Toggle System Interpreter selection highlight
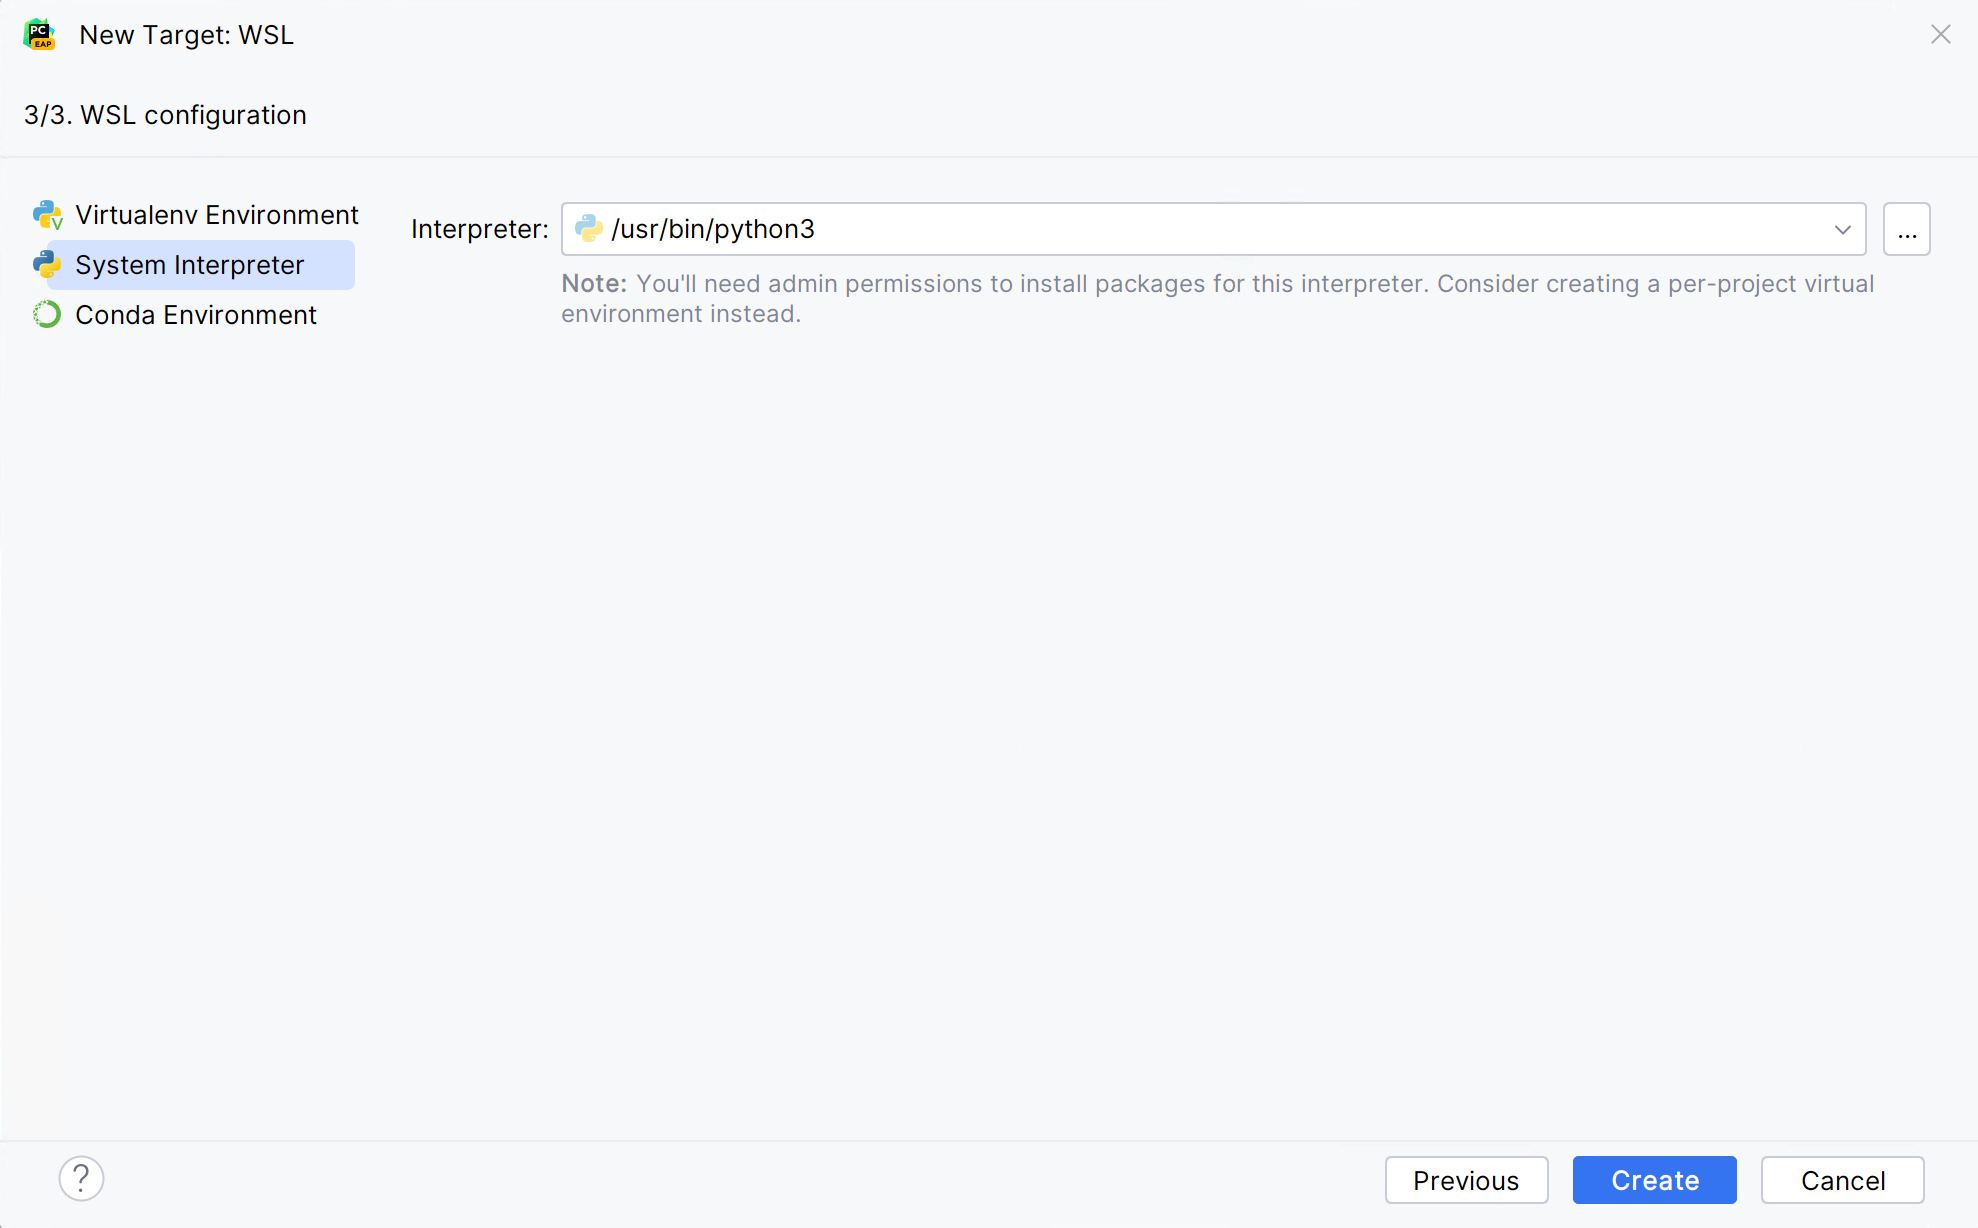This screenshot has height=1228, width=1978. click(x=190, y=265)
